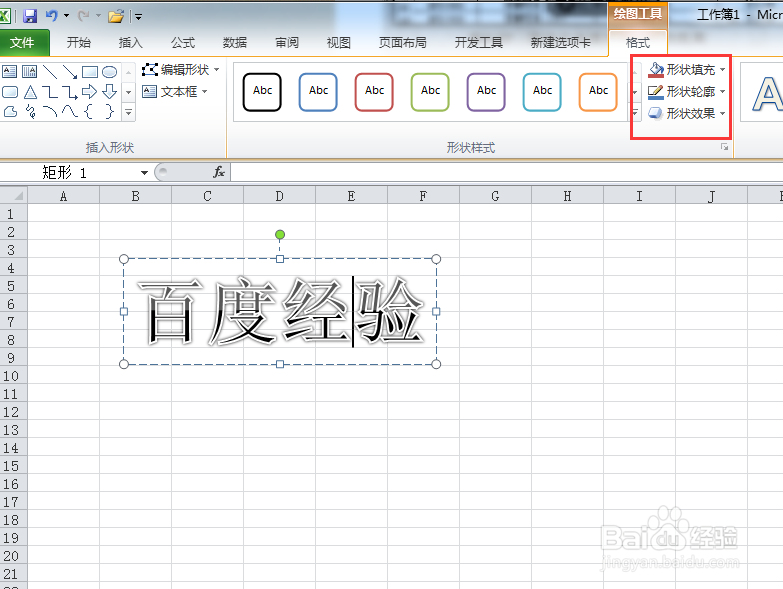Switch to the 视图 tab

click(x=339, y=43)
